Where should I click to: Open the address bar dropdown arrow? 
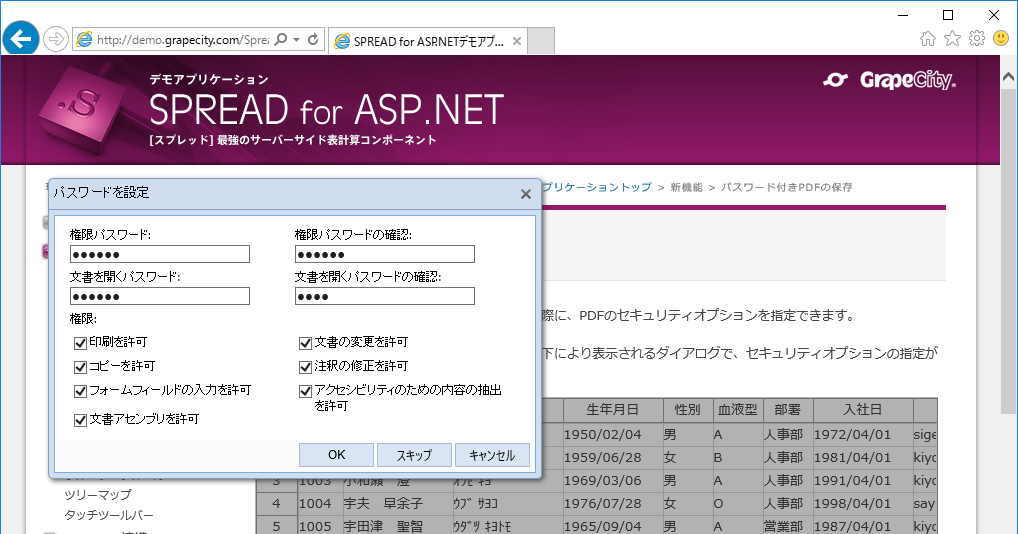point(297,40)
